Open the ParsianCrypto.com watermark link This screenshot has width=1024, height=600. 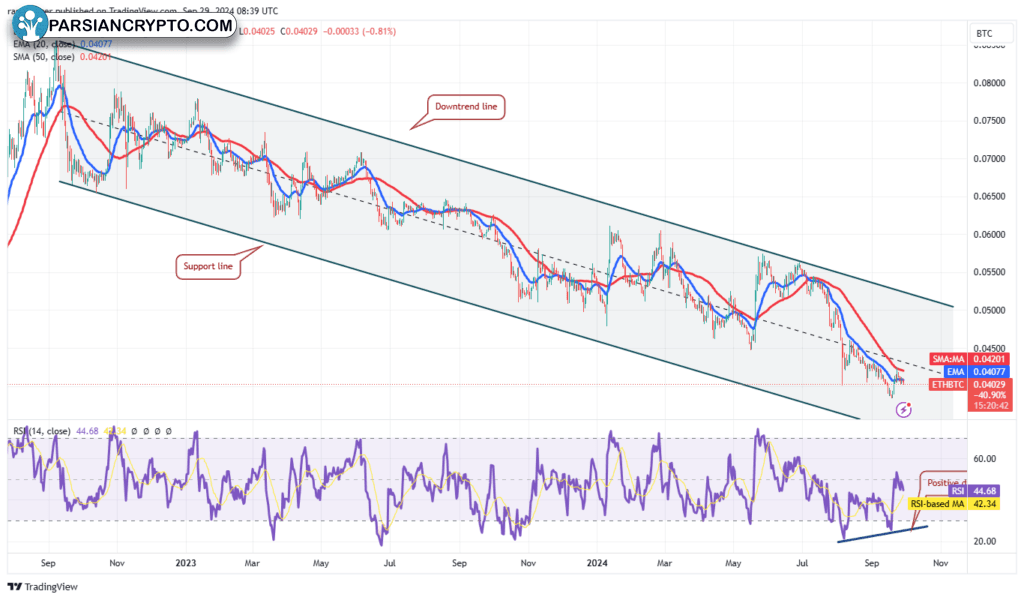coord(140,24)
